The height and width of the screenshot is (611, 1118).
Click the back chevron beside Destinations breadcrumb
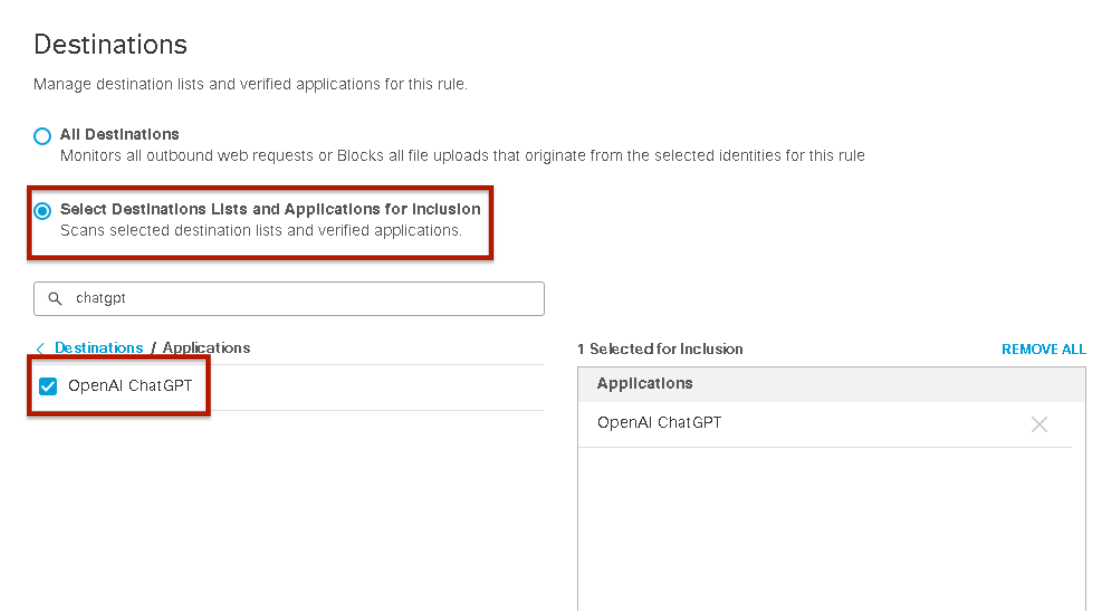(x=40, y=349)
